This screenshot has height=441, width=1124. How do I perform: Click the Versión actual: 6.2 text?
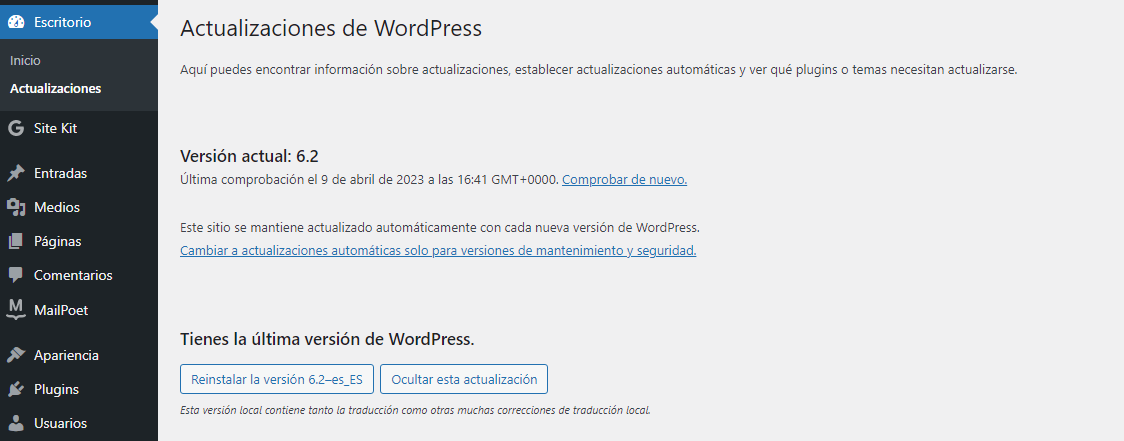coord(249,156)
